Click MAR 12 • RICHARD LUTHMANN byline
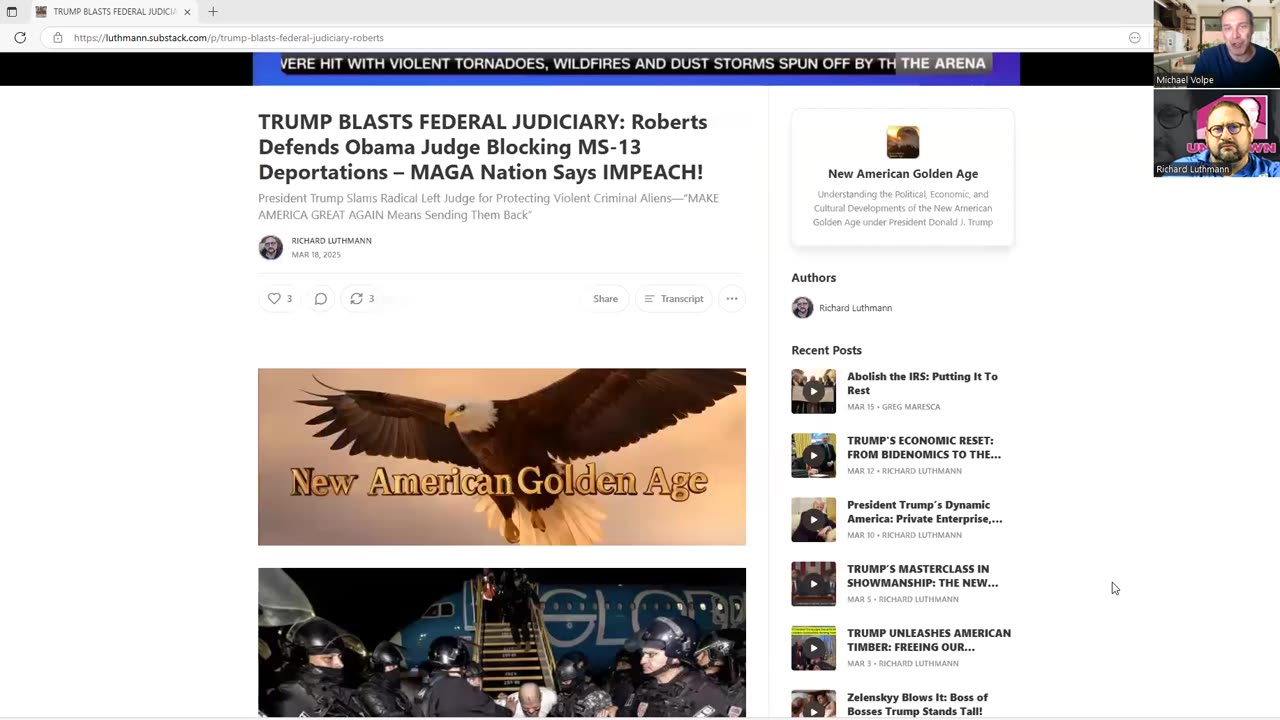Viewport: 1280px width, 720px height. pos(904,471)
